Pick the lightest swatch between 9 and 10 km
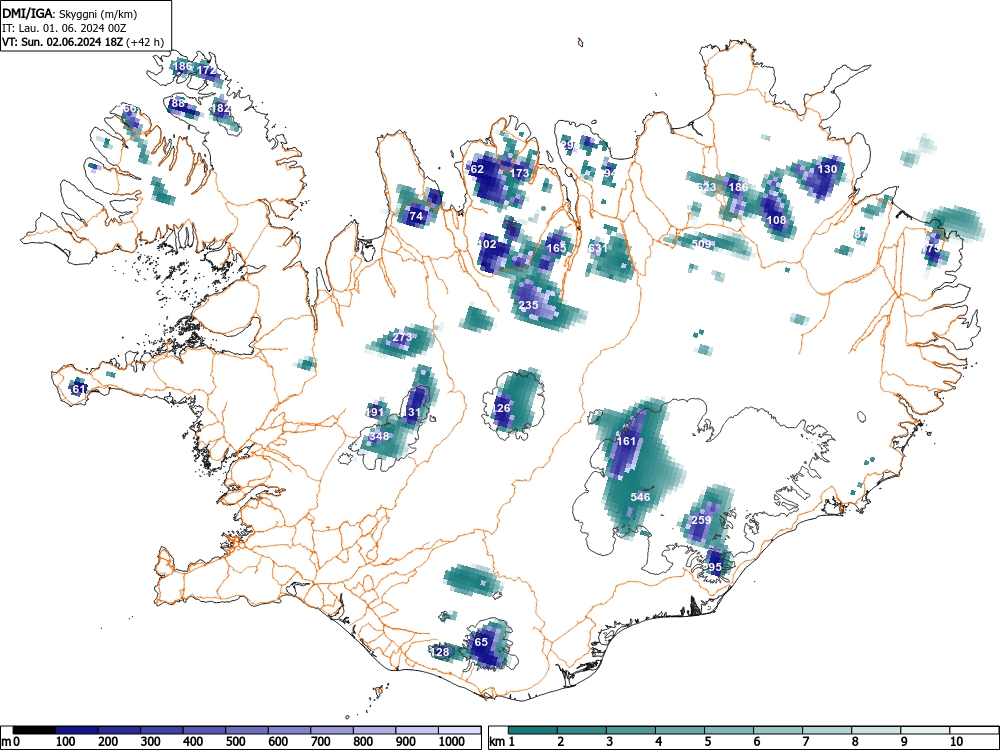 pos(925,730)
